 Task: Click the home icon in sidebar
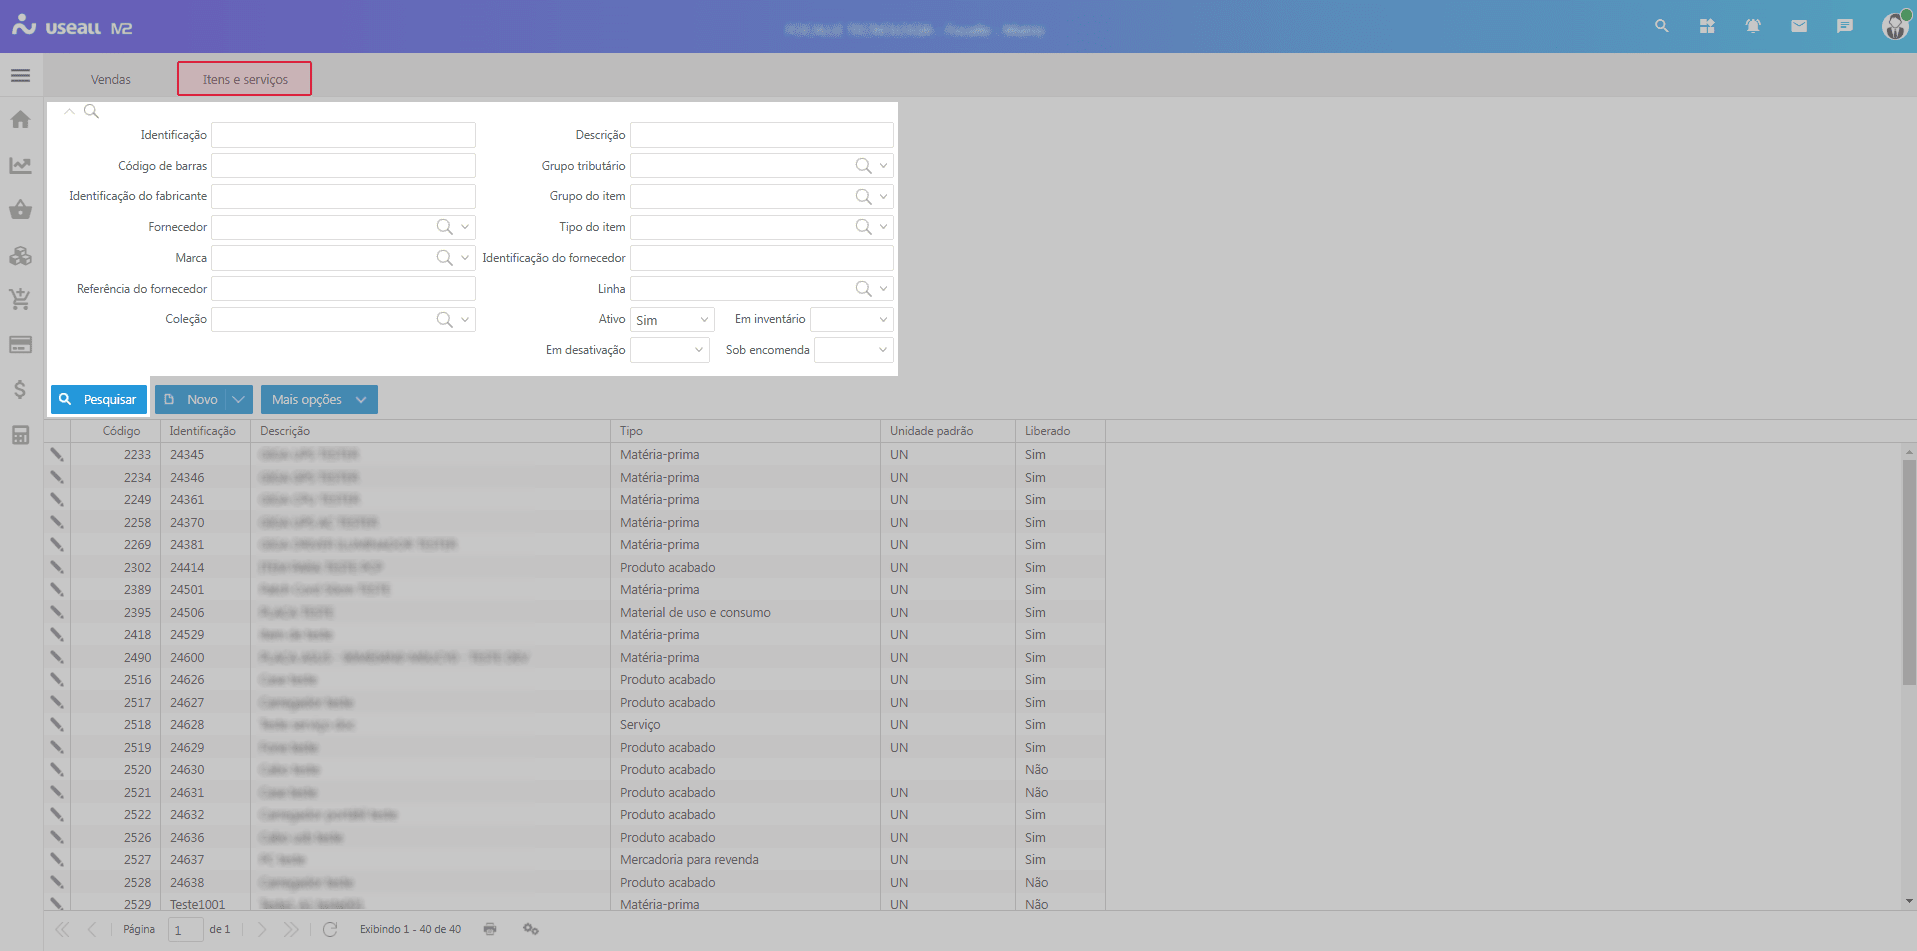20,120
